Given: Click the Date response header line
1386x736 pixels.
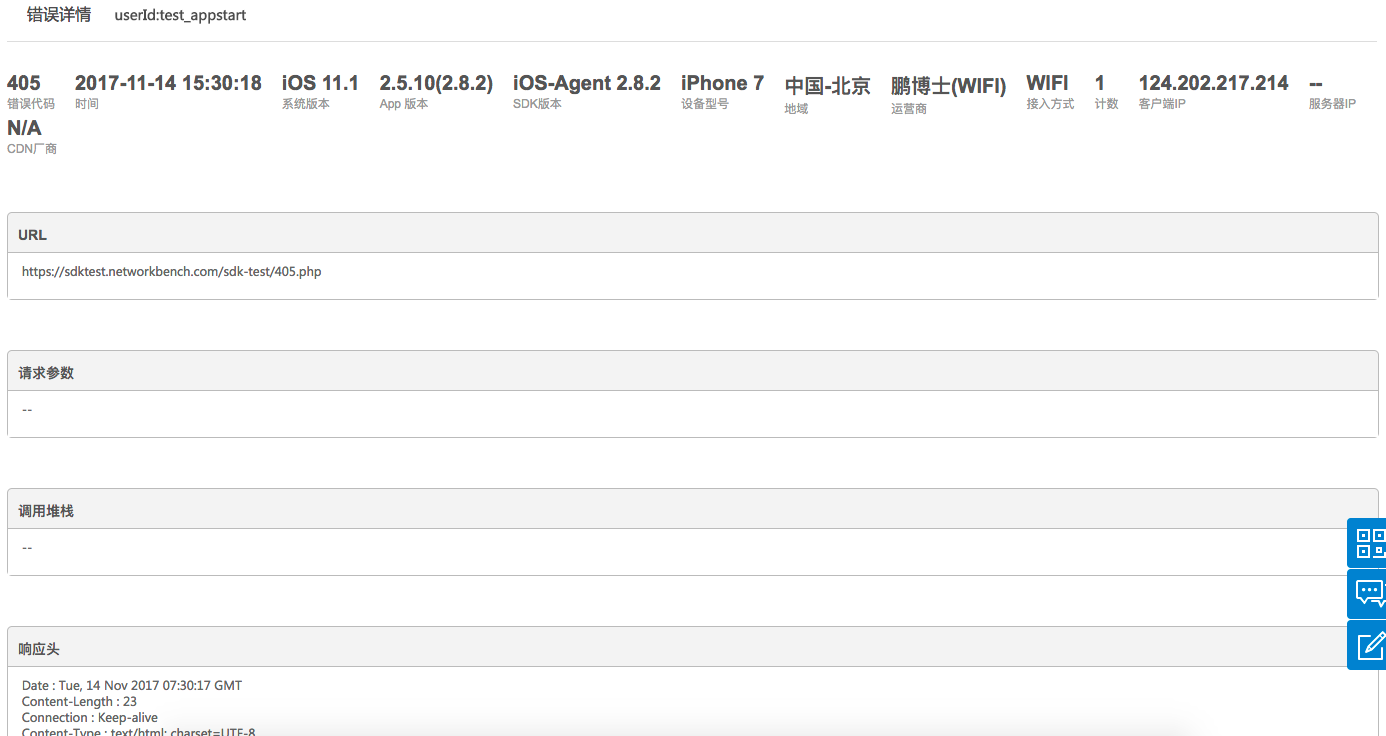Looking at the screenshot, I should 132,686.
